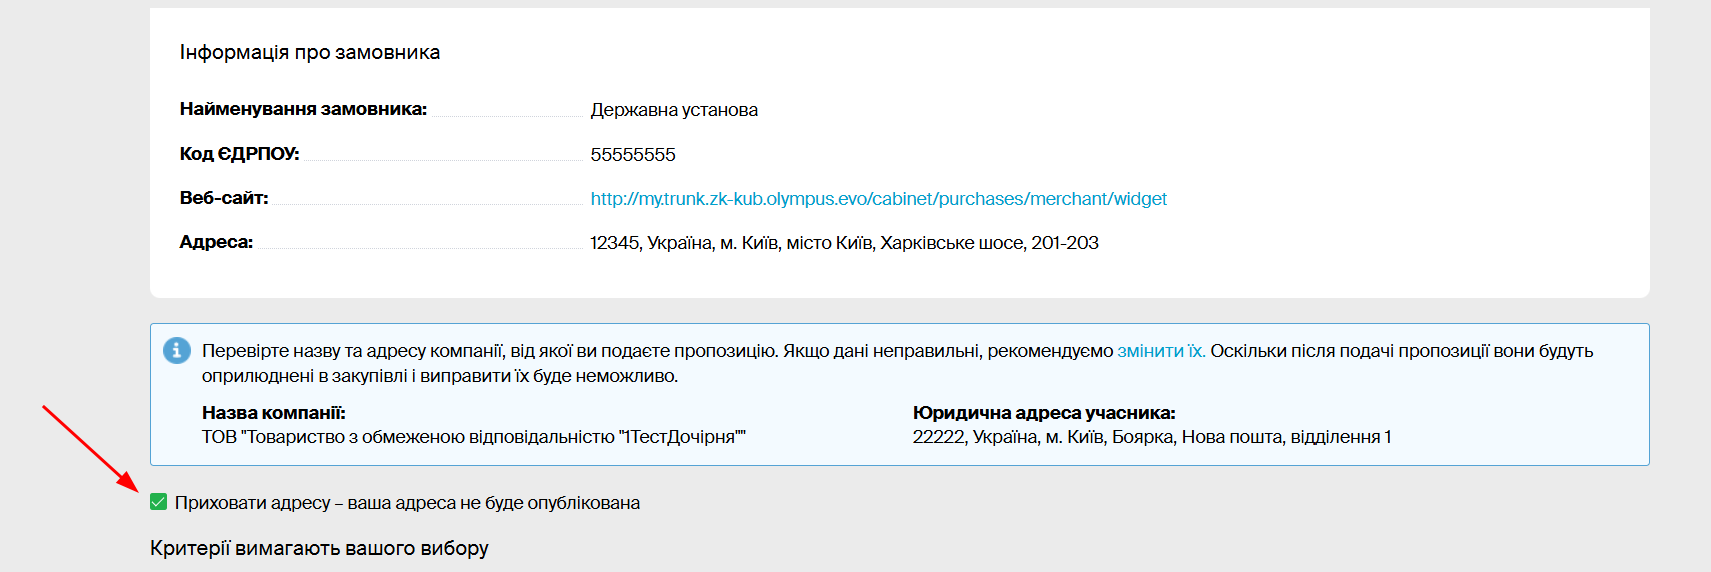Click the red arrow pointing at the checkbox
This screenshot has width=1711, height=572.
click(x=90, y=447)
